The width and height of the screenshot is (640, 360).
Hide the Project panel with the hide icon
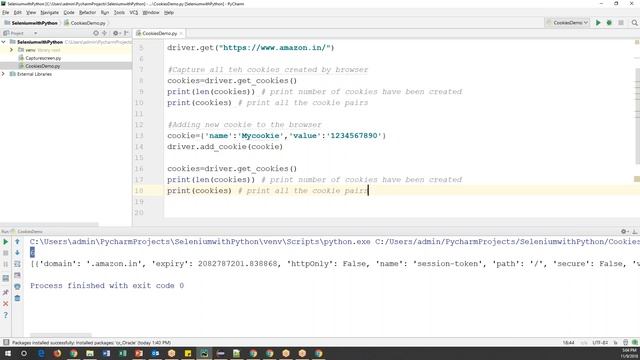pos(126,33)
